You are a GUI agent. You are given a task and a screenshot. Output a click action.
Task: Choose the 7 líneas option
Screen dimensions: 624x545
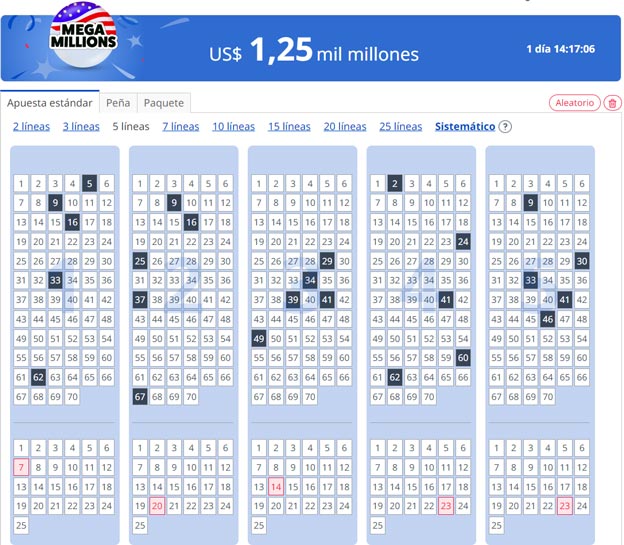(180, 127)
